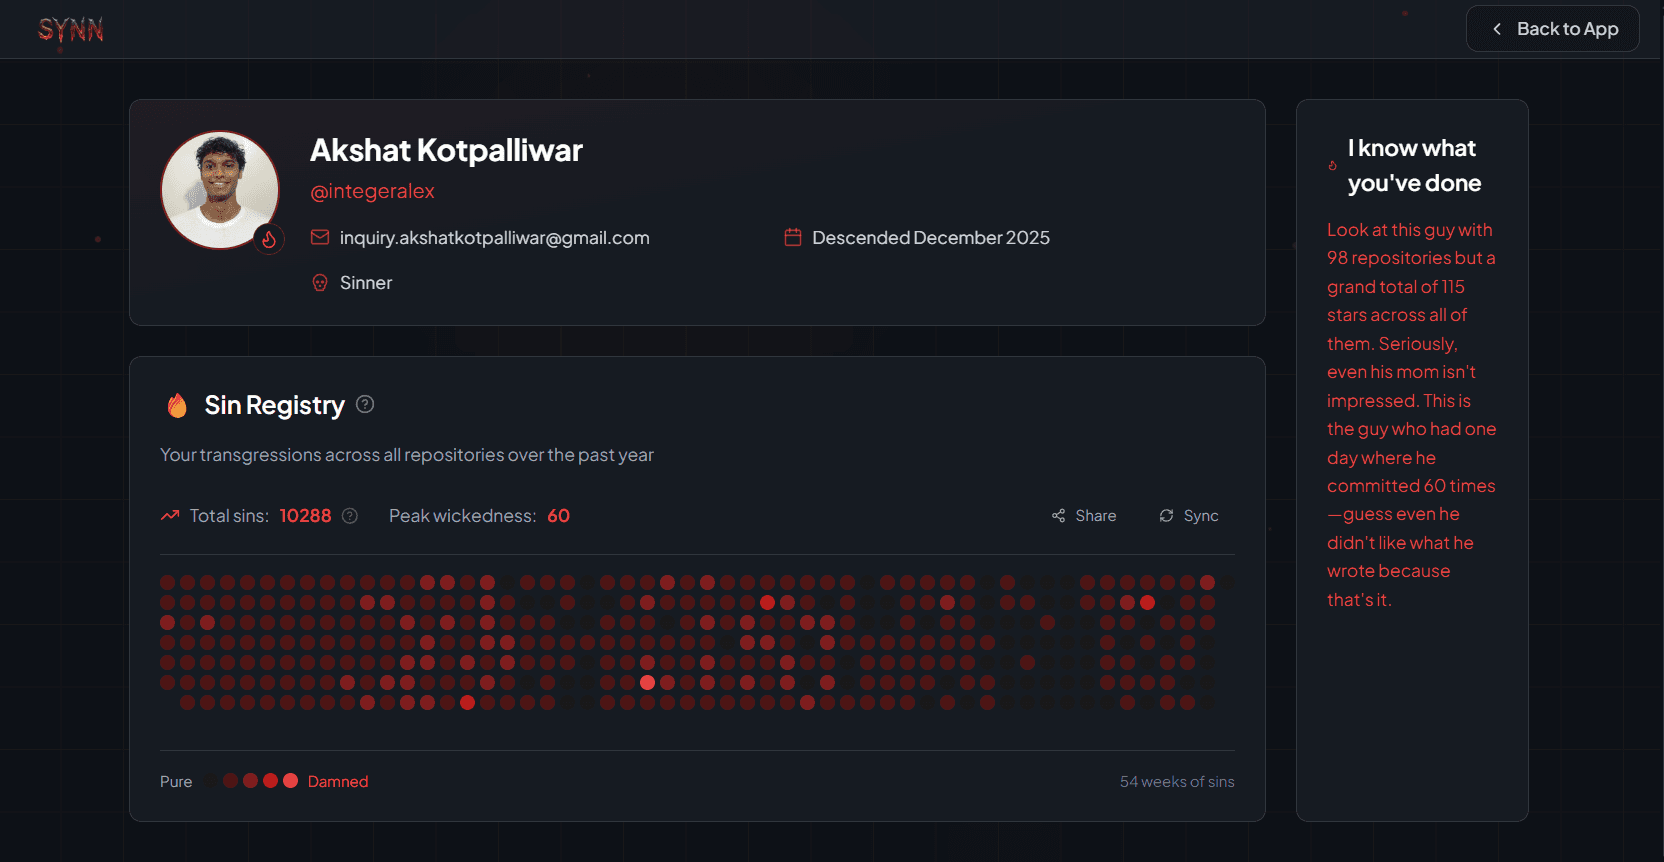The width and height of the screenshot is (1664, 862).
Task: Click the 54 weeks of sins label
Action: (x=1176, y=782)
